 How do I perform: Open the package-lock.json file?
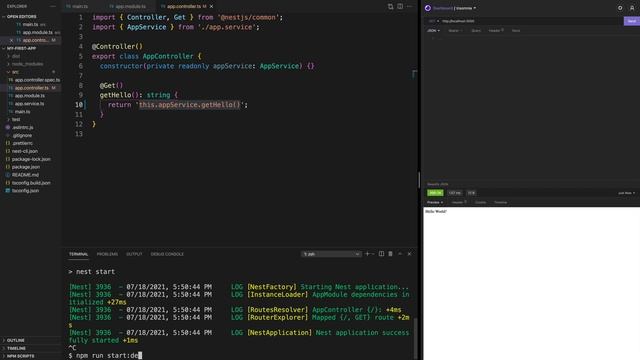(x=31, y=159)
